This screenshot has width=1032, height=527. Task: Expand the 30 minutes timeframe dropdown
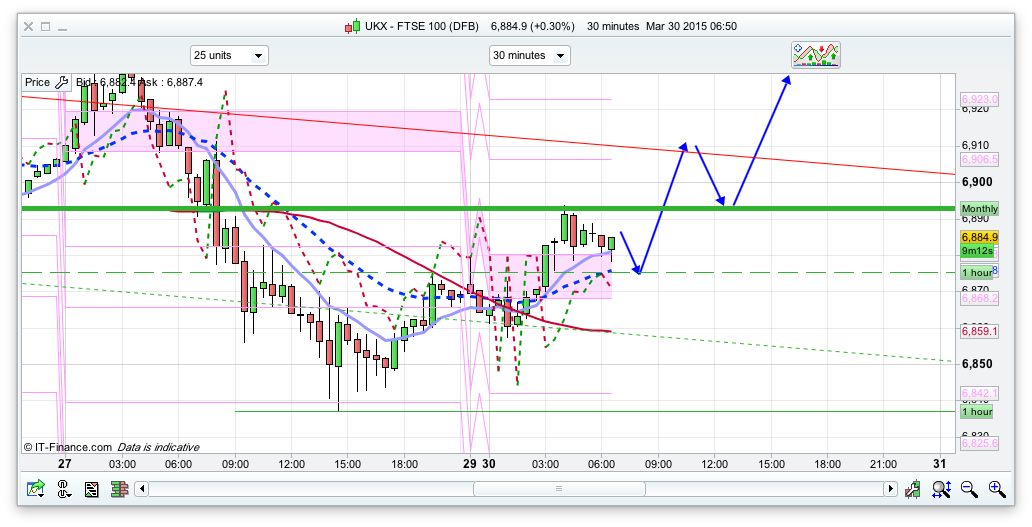coord(529,56)
